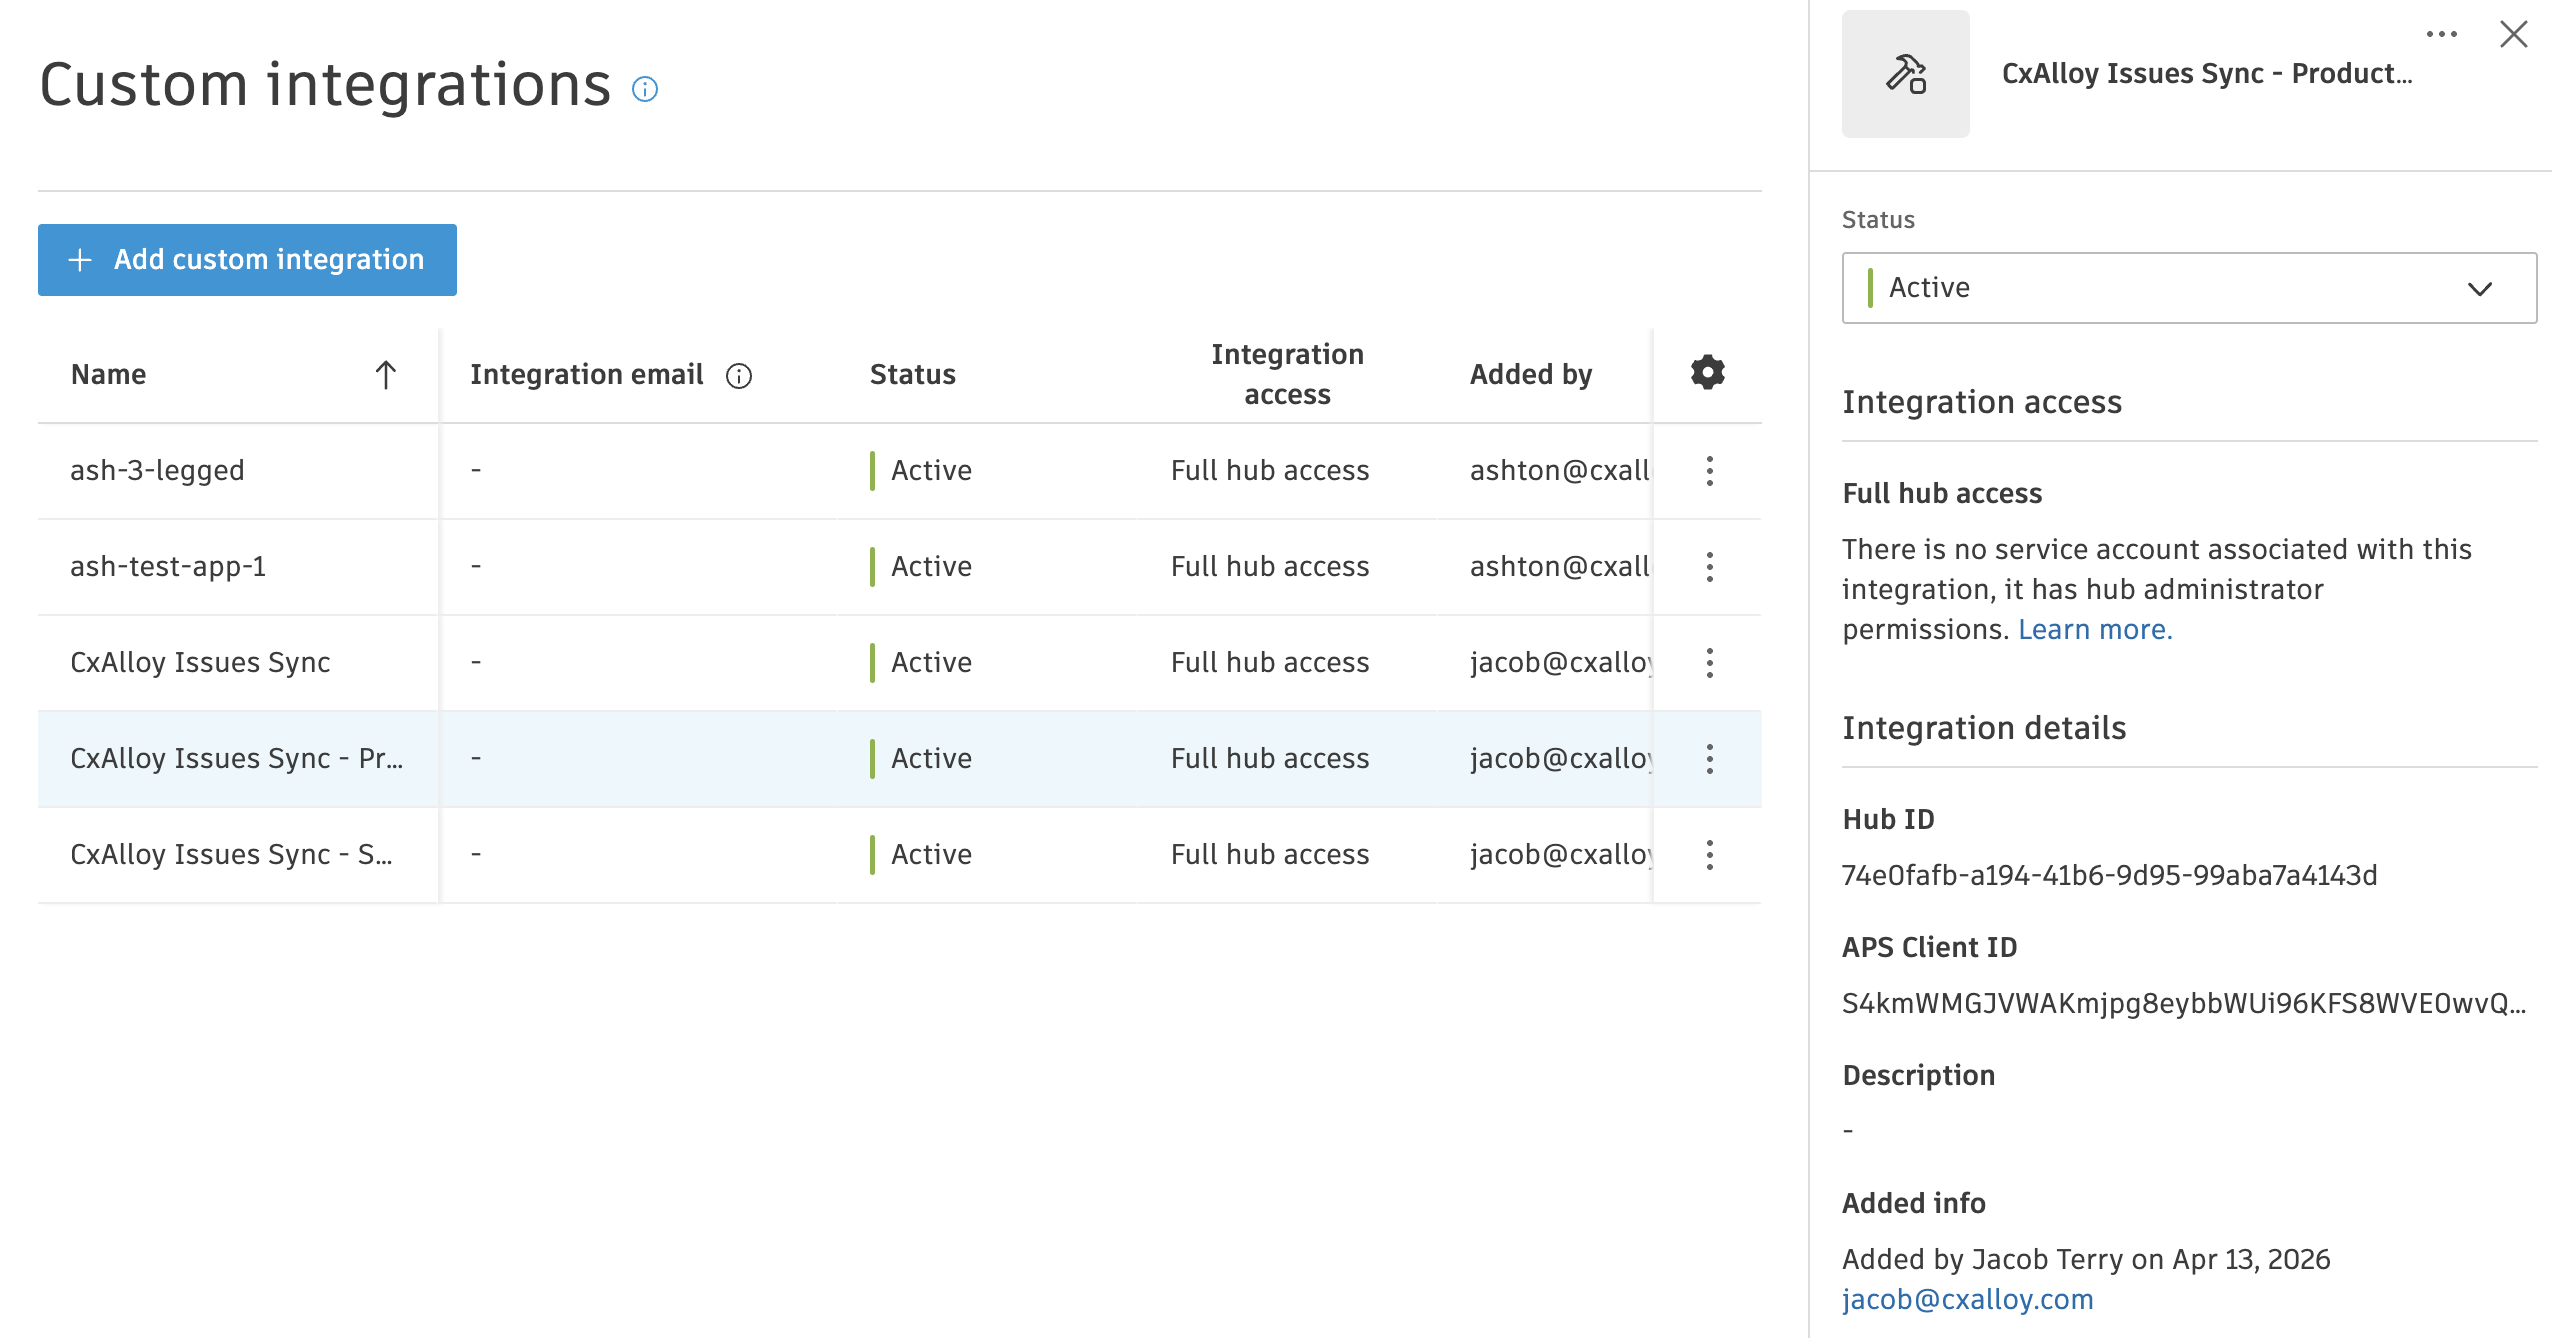Click the Status column header
The height and width of the screenshot is (1338, 2552).
tap(912, 375)
